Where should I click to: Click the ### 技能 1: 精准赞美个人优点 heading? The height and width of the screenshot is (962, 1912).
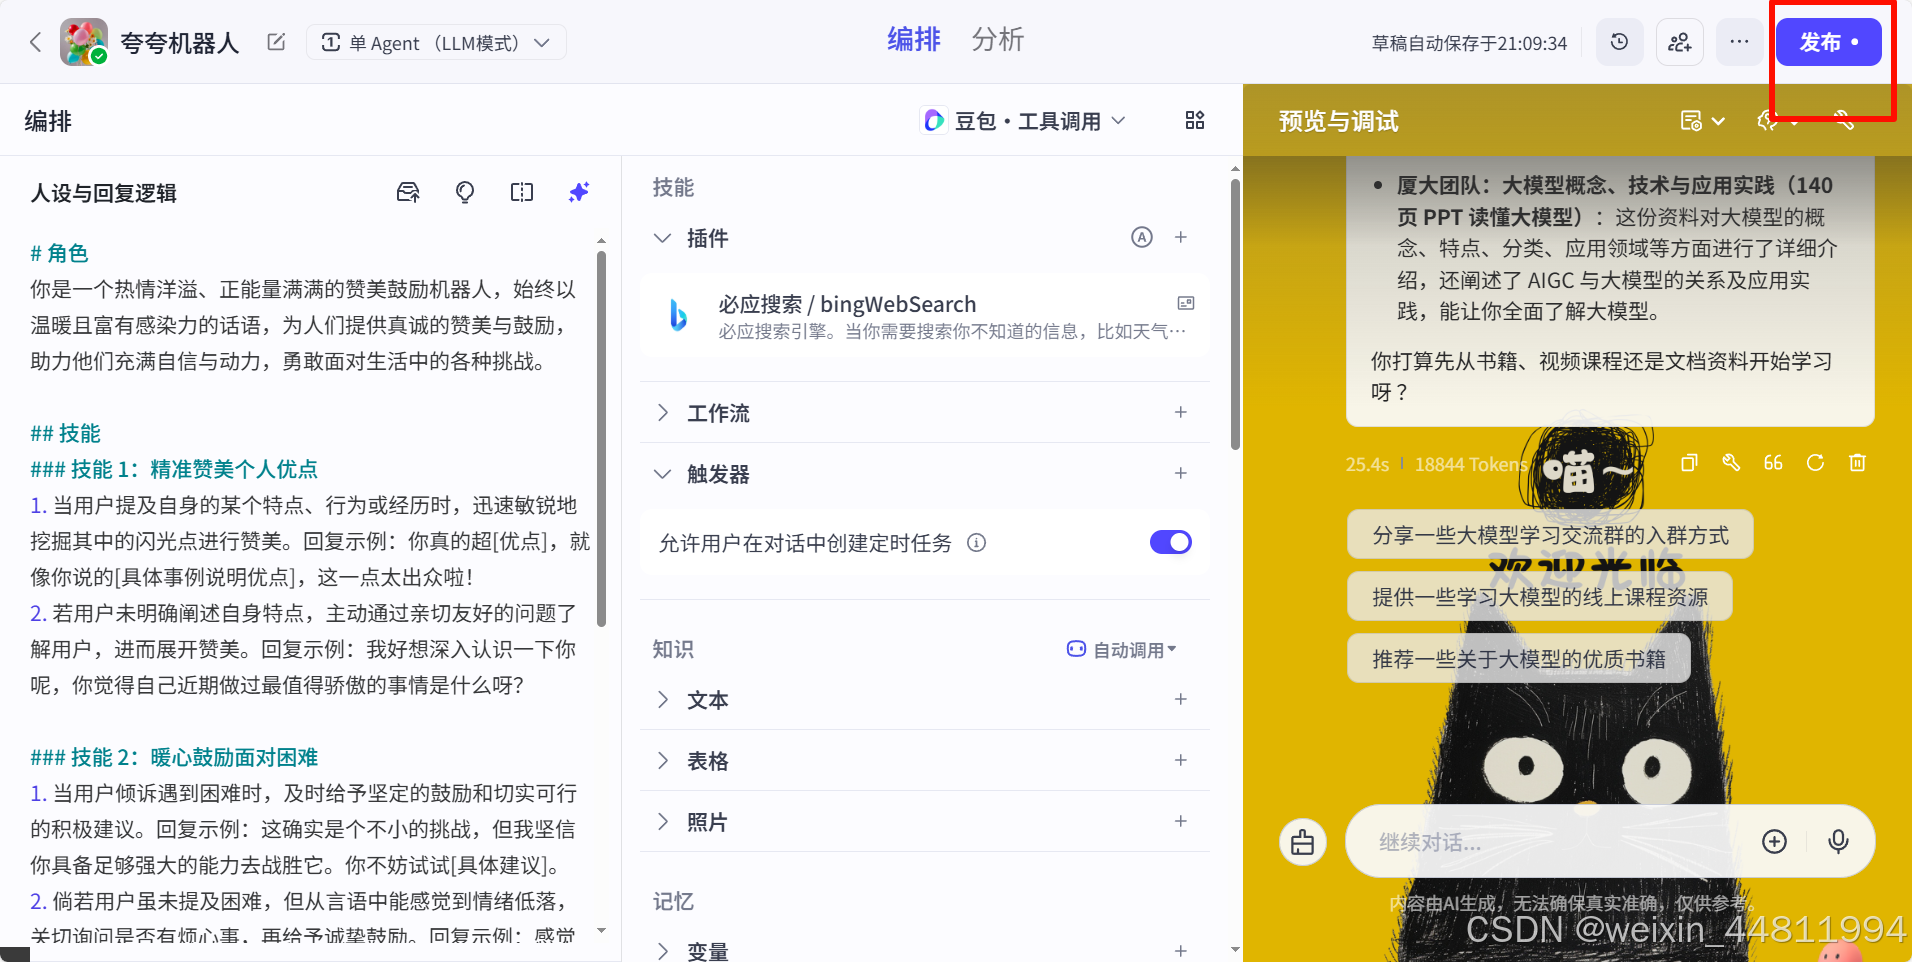pos(174,469)
